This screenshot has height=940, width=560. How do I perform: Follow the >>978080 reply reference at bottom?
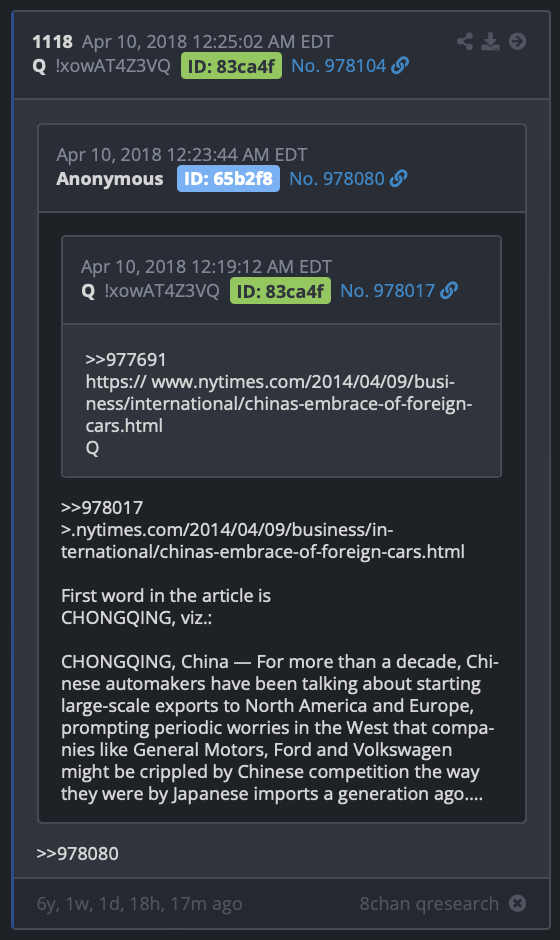click(x=77, y=853)
